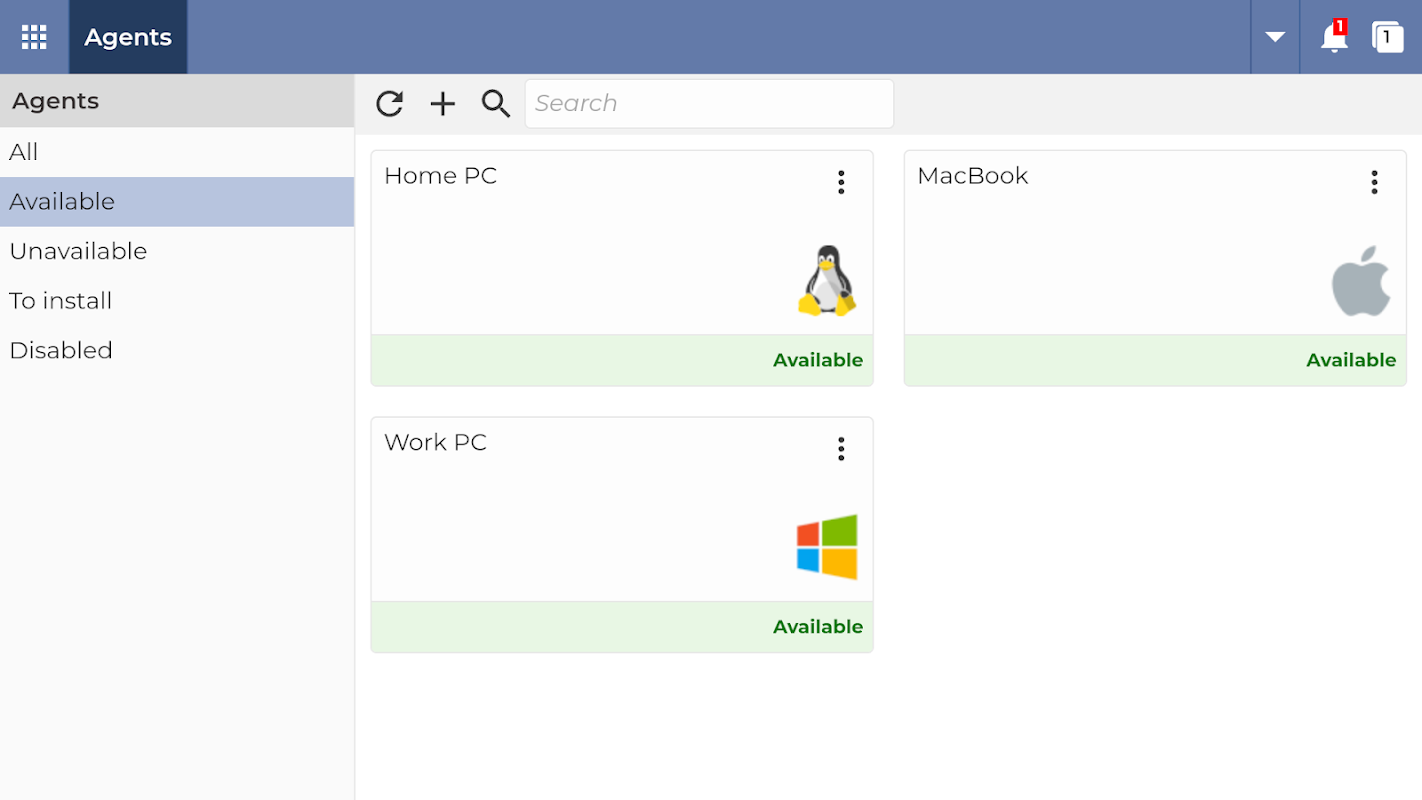Click the Apple logo on MacBook card
This screenshot has width=1422, height=800.
pyautogui.click(x=1361, y=281)
